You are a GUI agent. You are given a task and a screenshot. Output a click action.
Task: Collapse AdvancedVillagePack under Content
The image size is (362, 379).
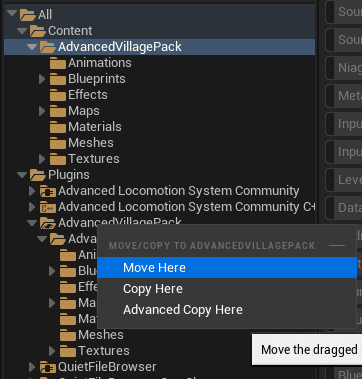click(x=32, y=47)
